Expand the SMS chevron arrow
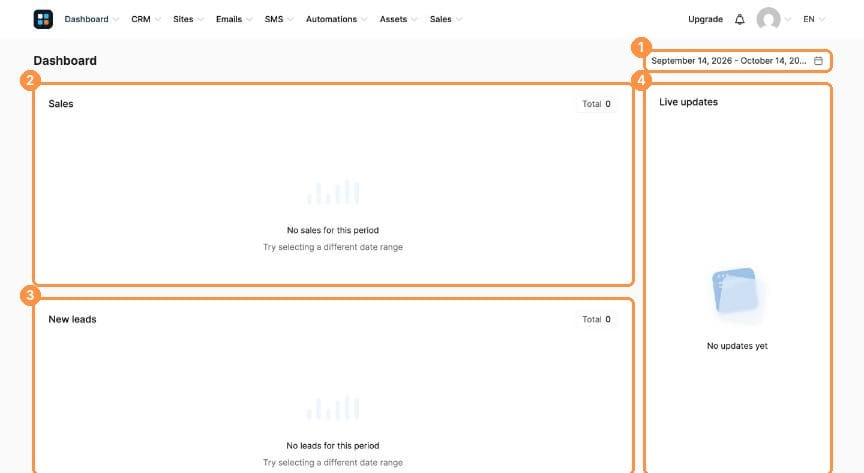 pos(290,20)
